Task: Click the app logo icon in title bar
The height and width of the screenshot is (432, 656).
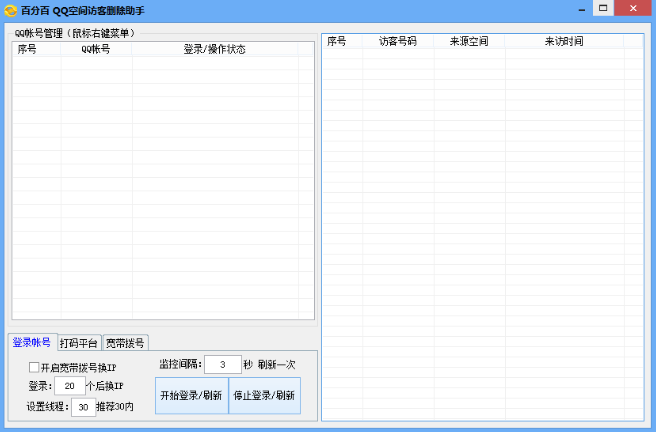Action: tap(10, 10)
